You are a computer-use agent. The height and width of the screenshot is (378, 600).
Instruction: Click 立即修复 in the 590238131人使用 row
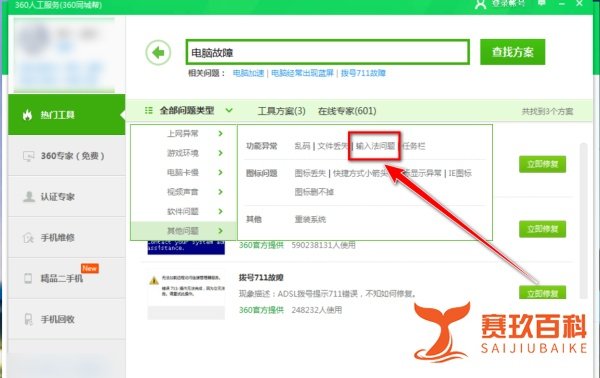pos(542,229)
